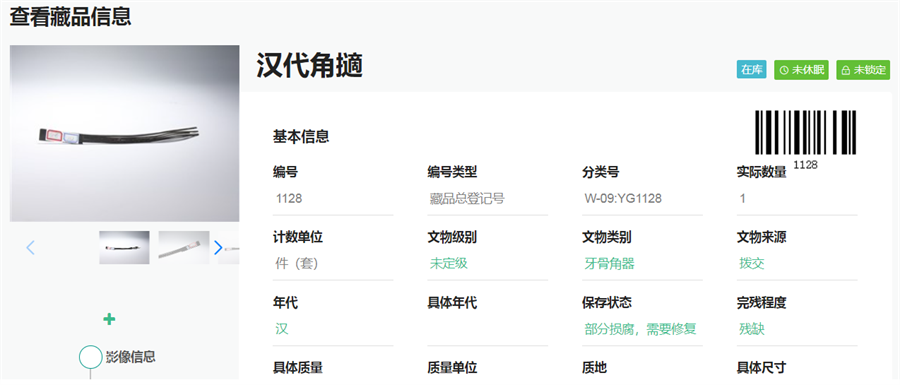This screenshot has height=385, width=900.
Task: Click the 影像信息 label
Action: coord(131,357)
